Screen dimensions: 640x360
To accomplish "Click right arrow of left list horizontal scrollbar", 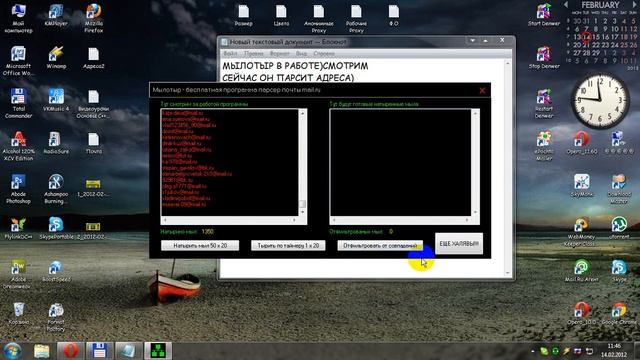I will tap(294, 220).
